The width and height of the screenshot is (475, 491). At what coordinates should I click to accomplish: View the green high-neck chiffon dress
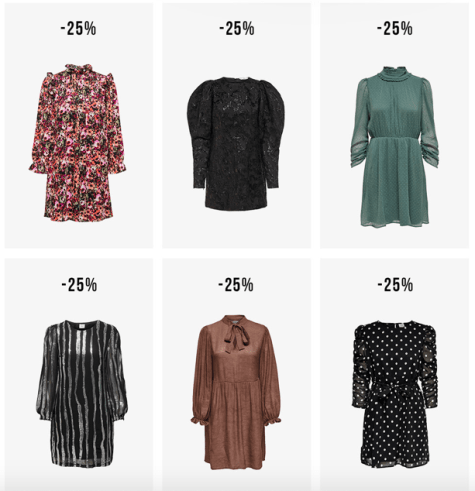click(x=395, y=147)
